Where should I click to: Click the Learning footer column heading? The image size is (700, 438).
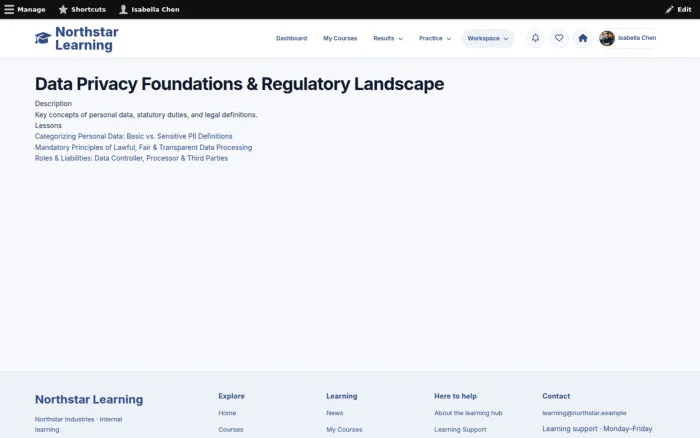[342, 396]
